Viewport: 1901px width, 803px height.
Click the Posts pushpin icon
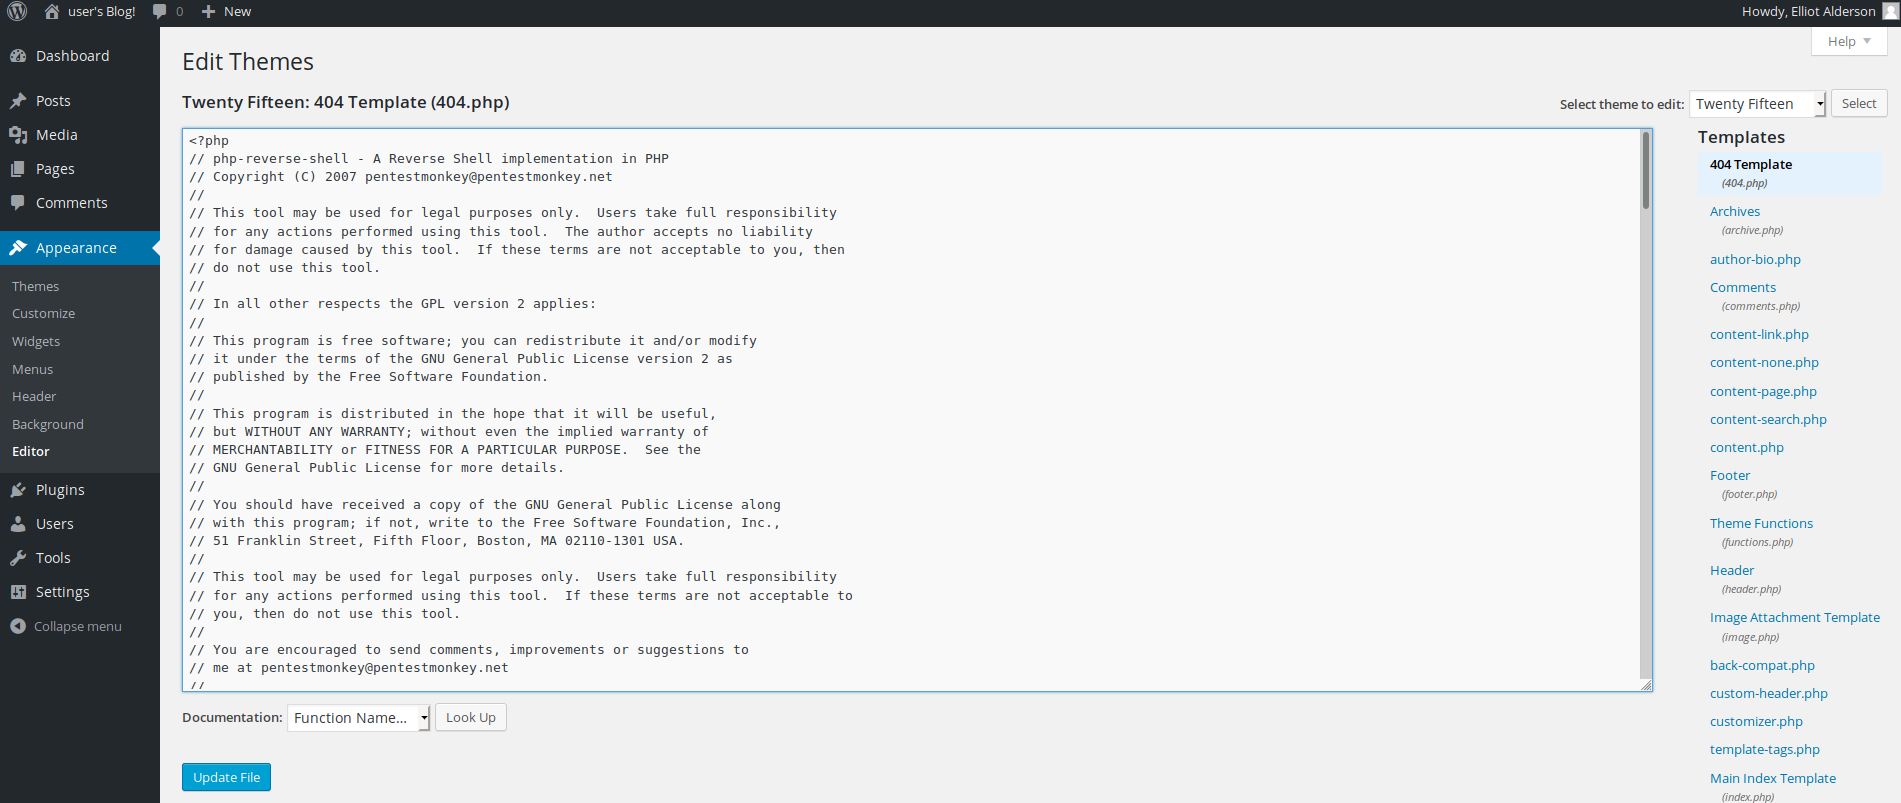click(x=18, y=101)
